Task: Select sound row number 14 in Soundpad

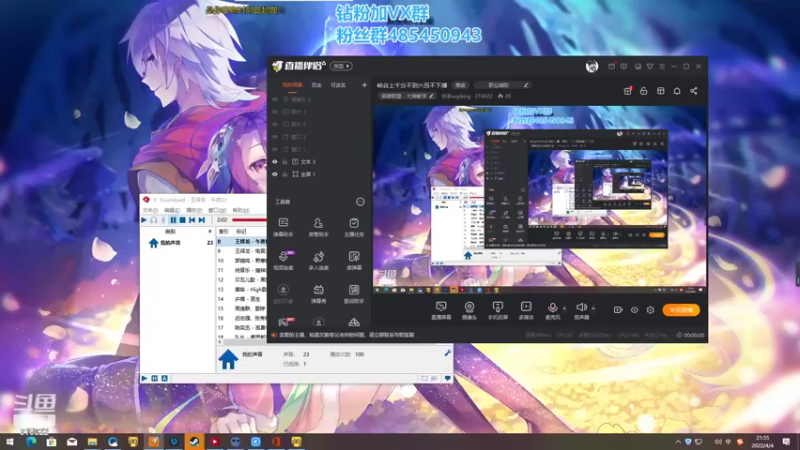Action: click(242, 299)
